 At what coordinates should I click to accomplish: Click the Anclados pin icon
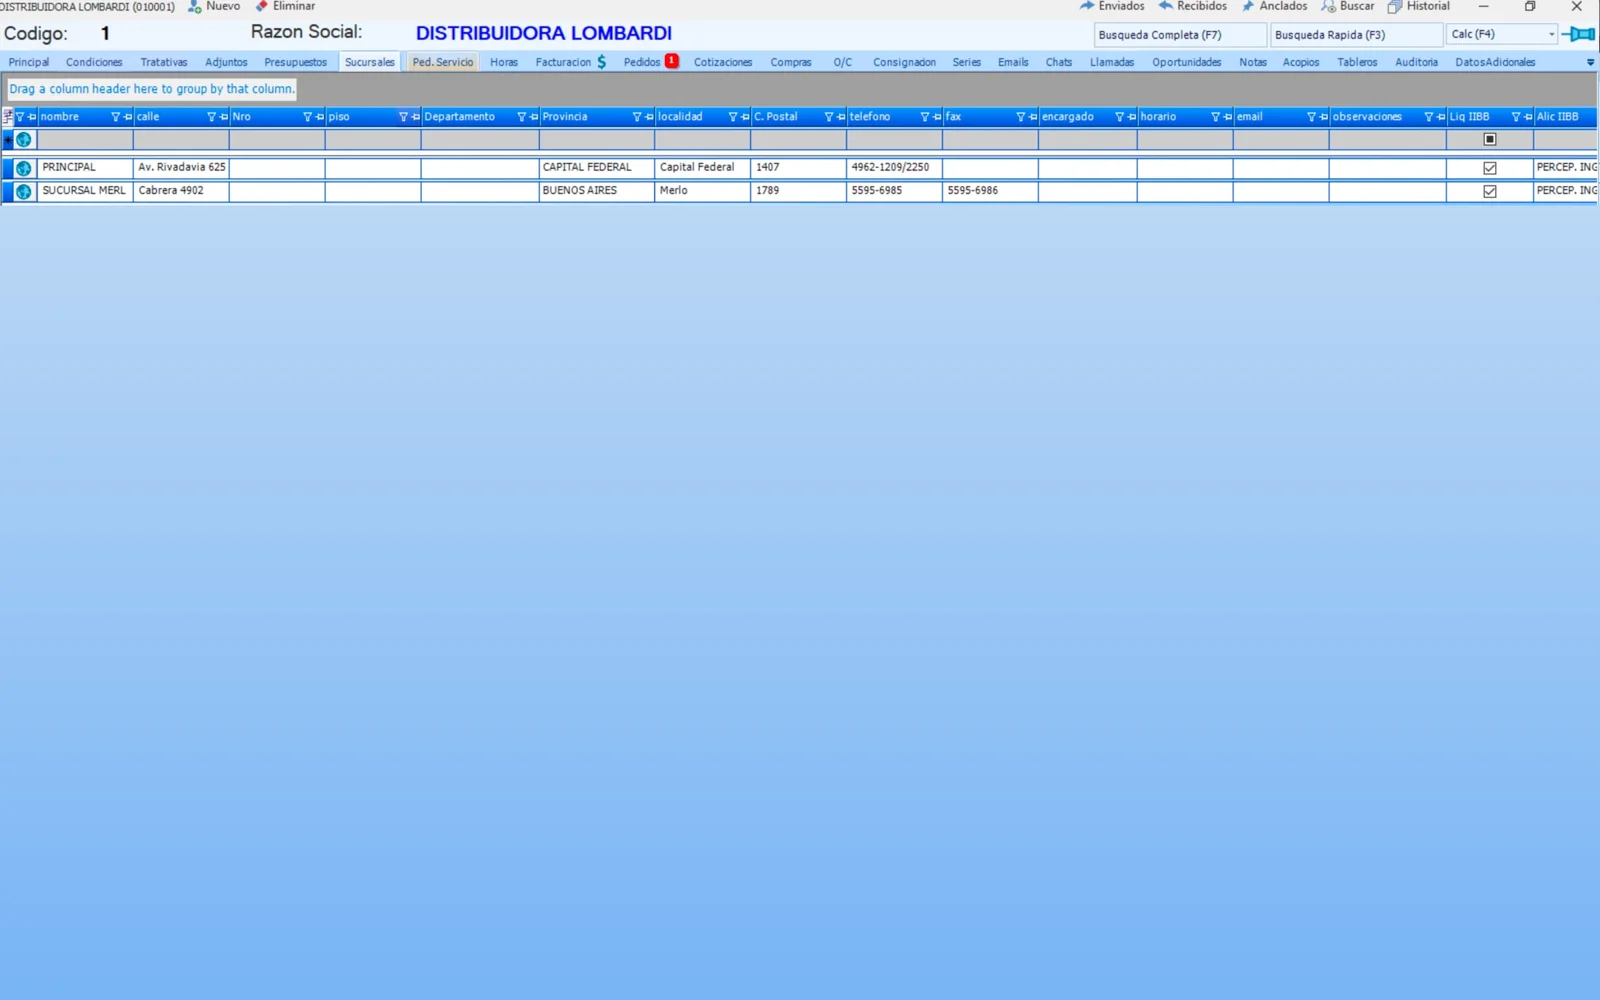1248,6
